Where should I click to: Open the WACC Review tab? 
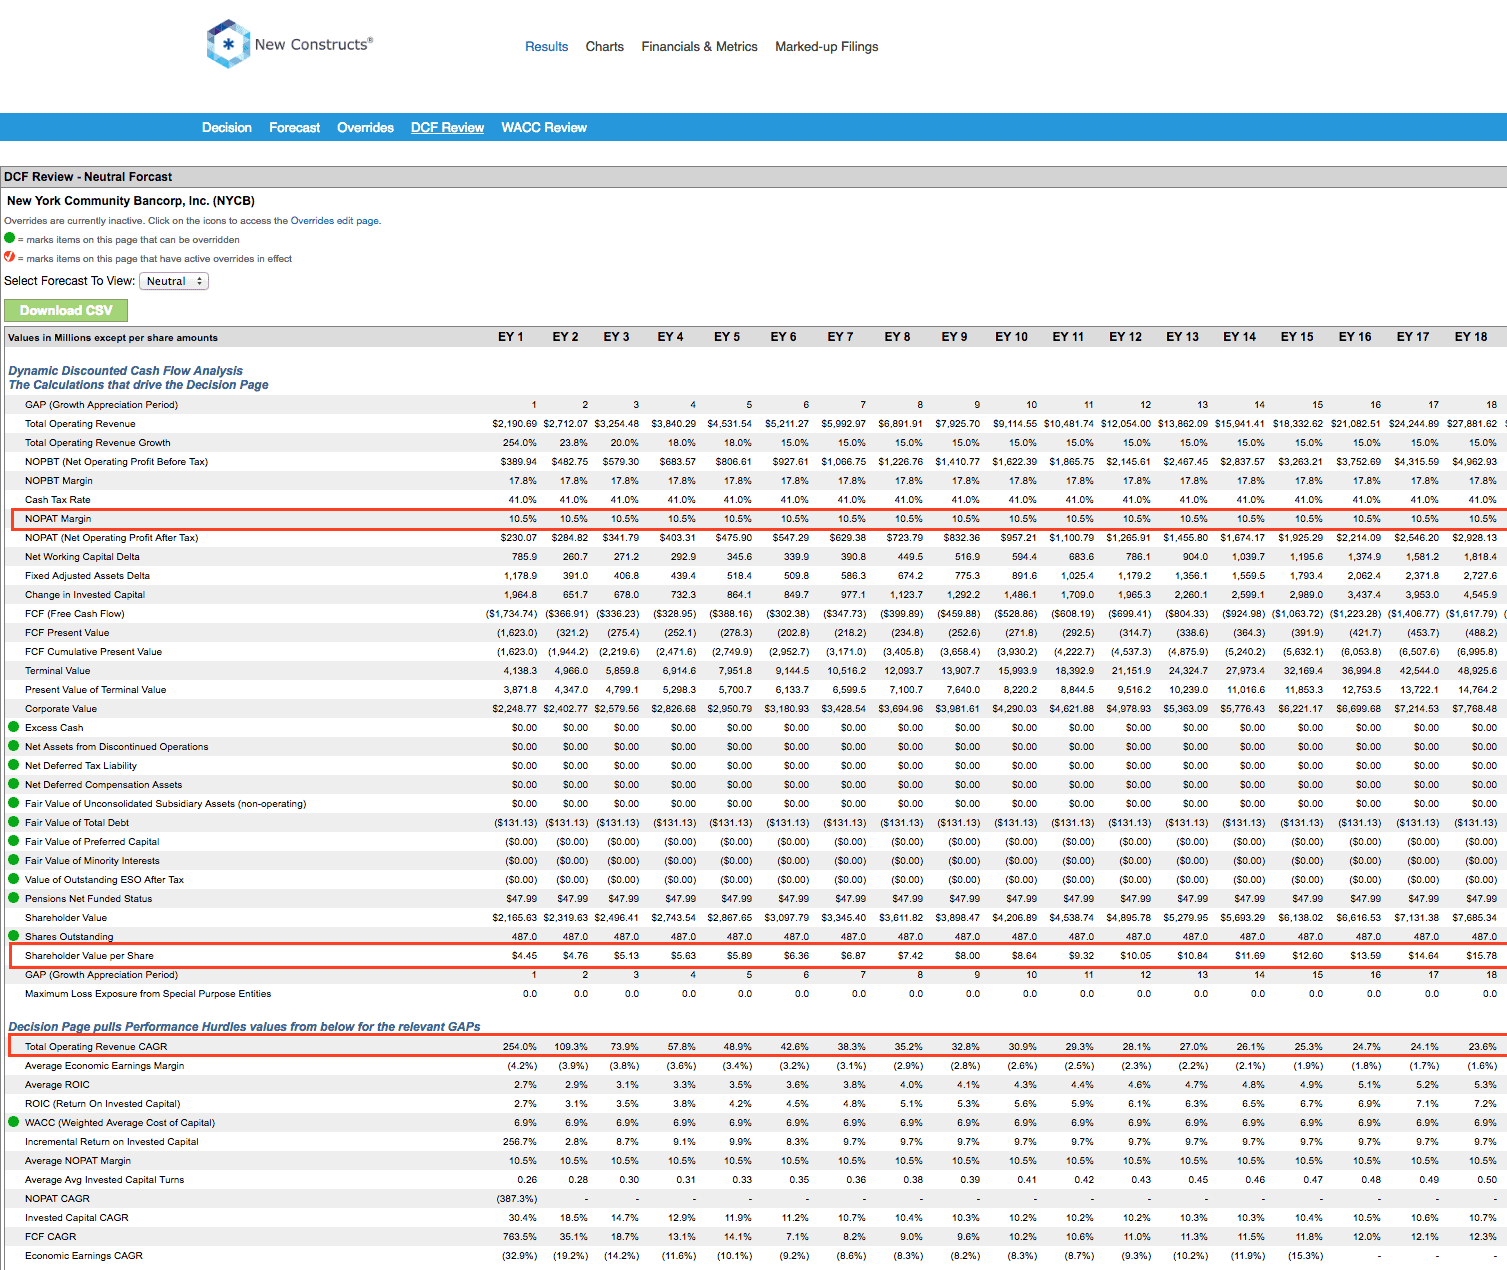pos(544,127)
